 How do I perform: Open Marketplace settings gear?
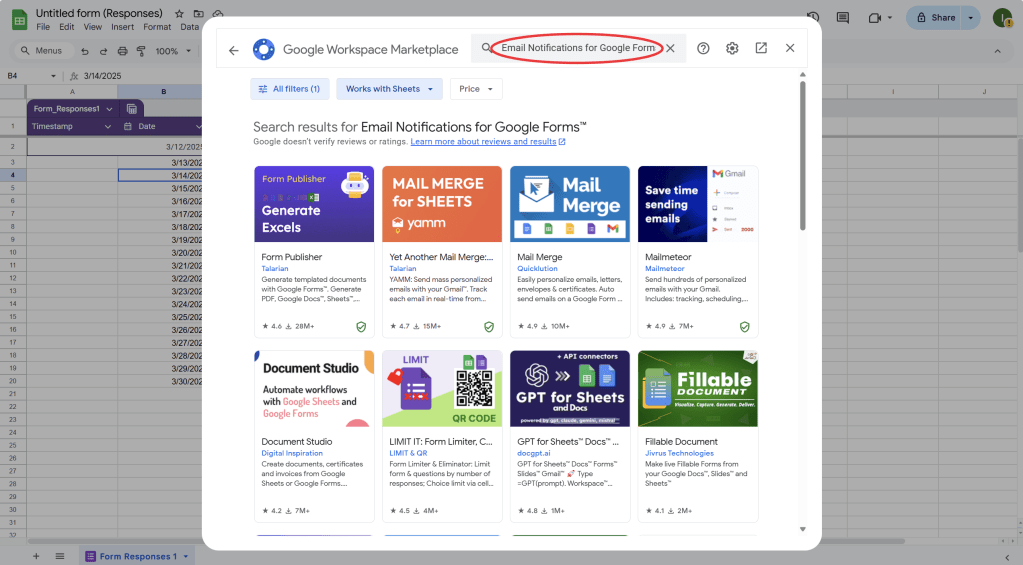click(x=732, y=49)
